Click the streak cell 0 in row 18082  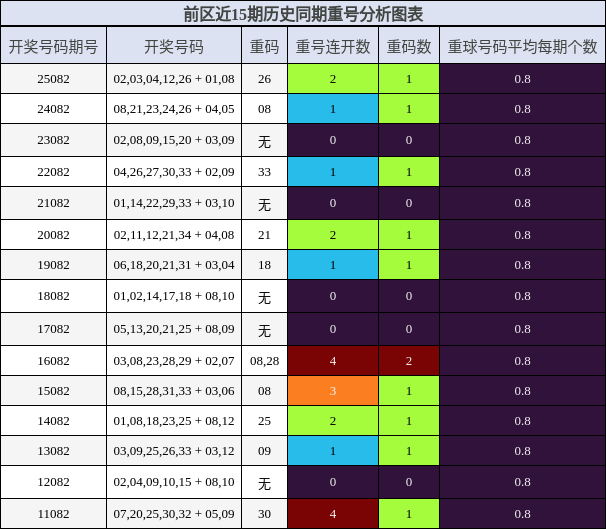click(x=333, y=296)
